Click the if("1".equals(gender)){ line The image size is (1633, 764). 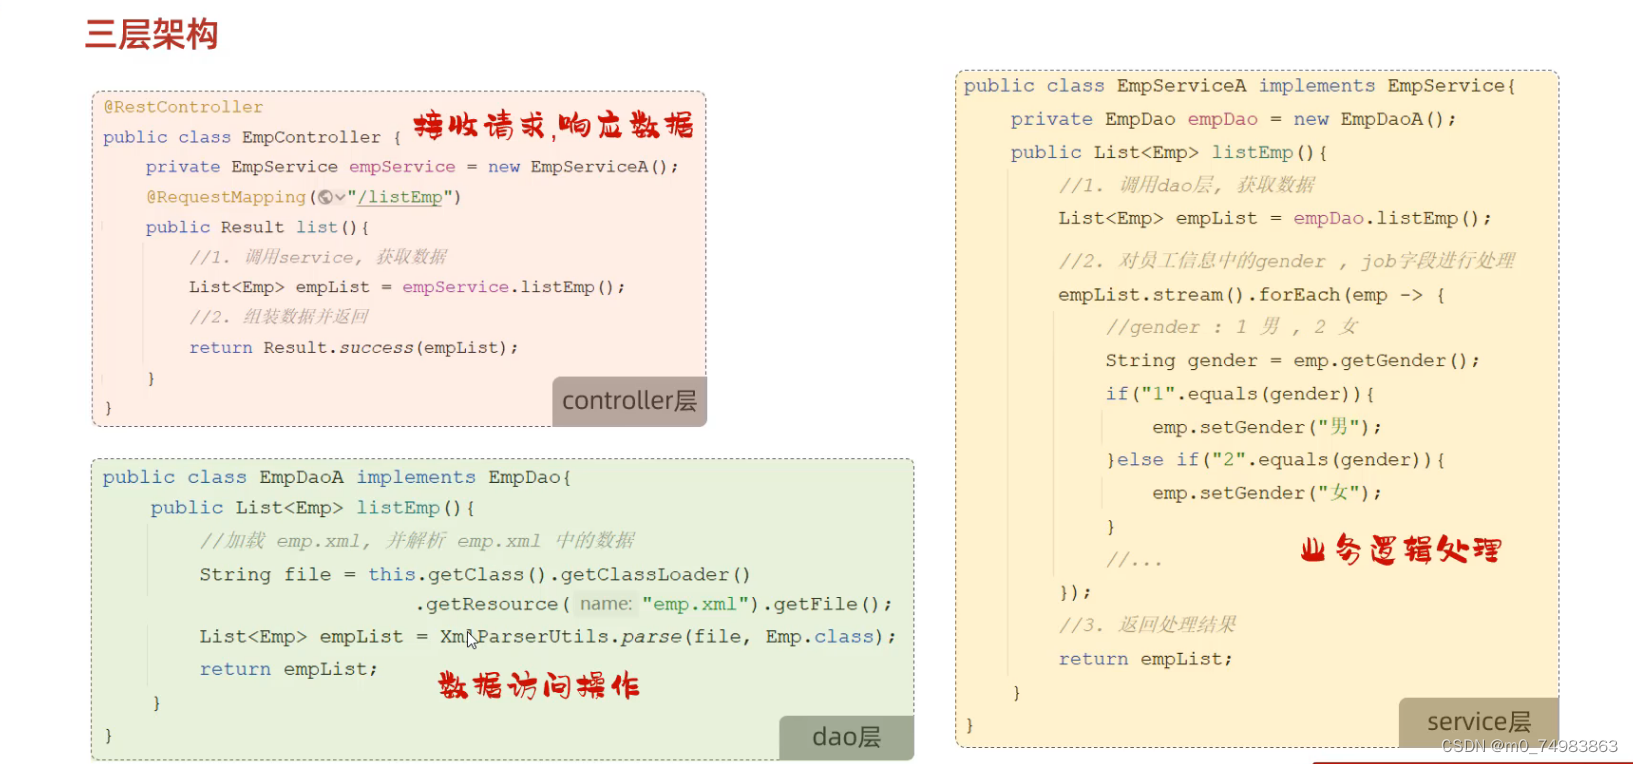coord(1240,394)
